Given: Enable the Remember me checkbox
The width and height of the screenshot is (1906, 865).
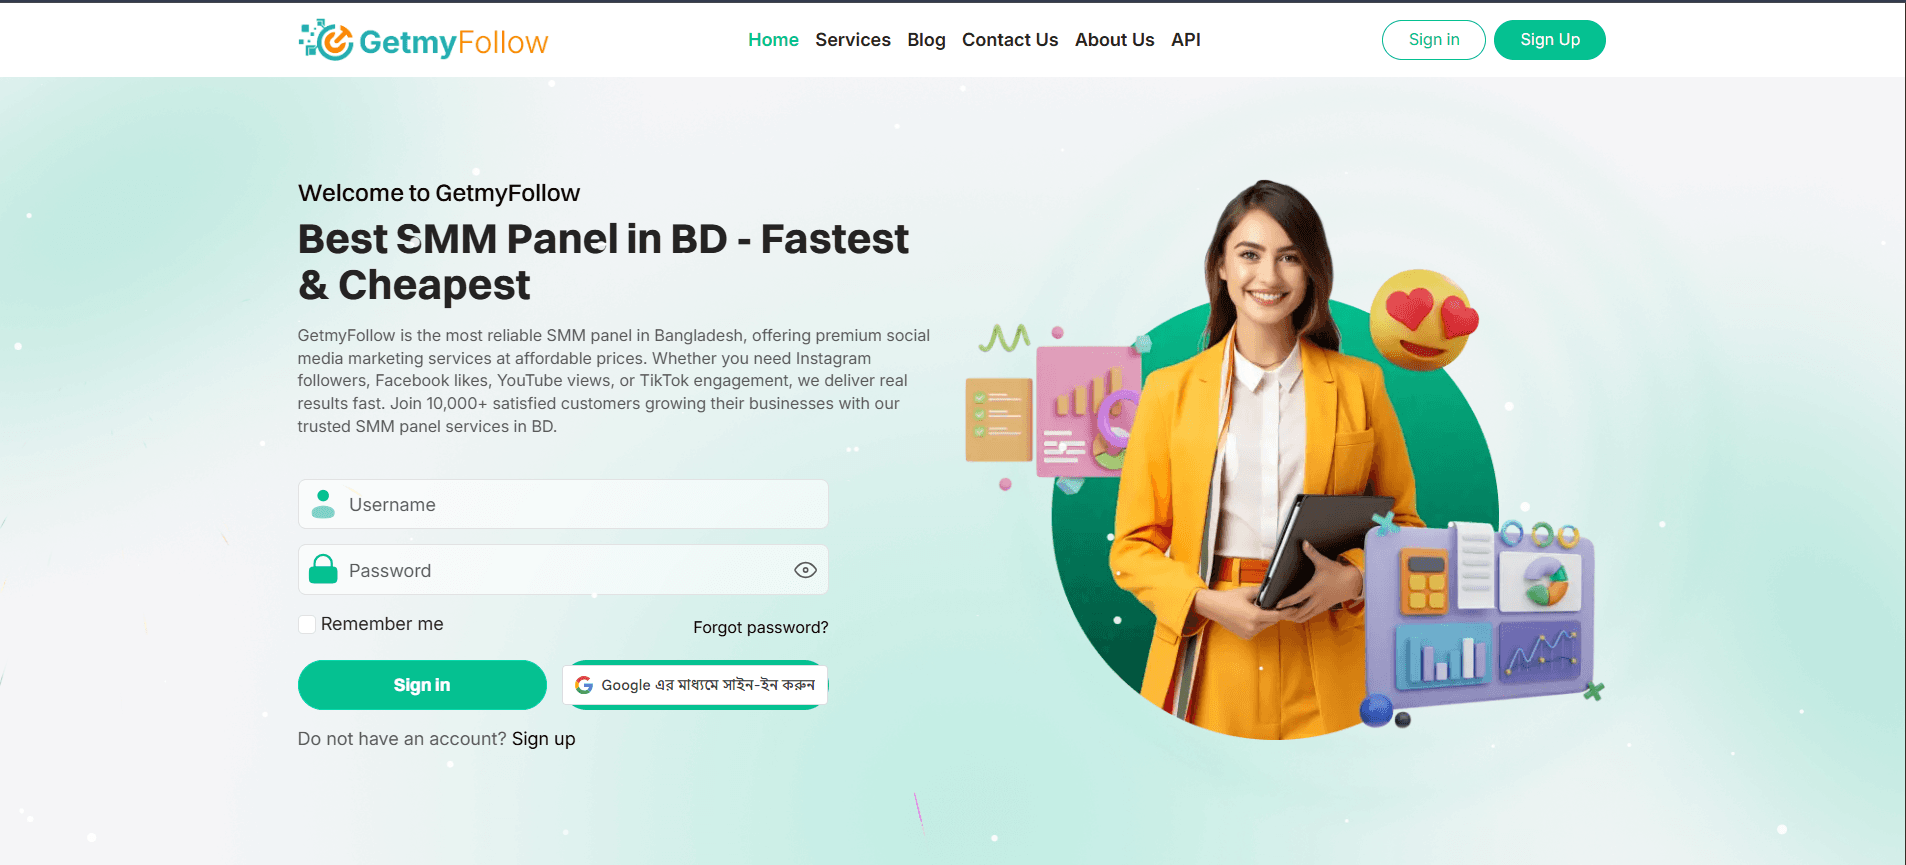Looking at the screenshot, I should click(x=307, y=624).
